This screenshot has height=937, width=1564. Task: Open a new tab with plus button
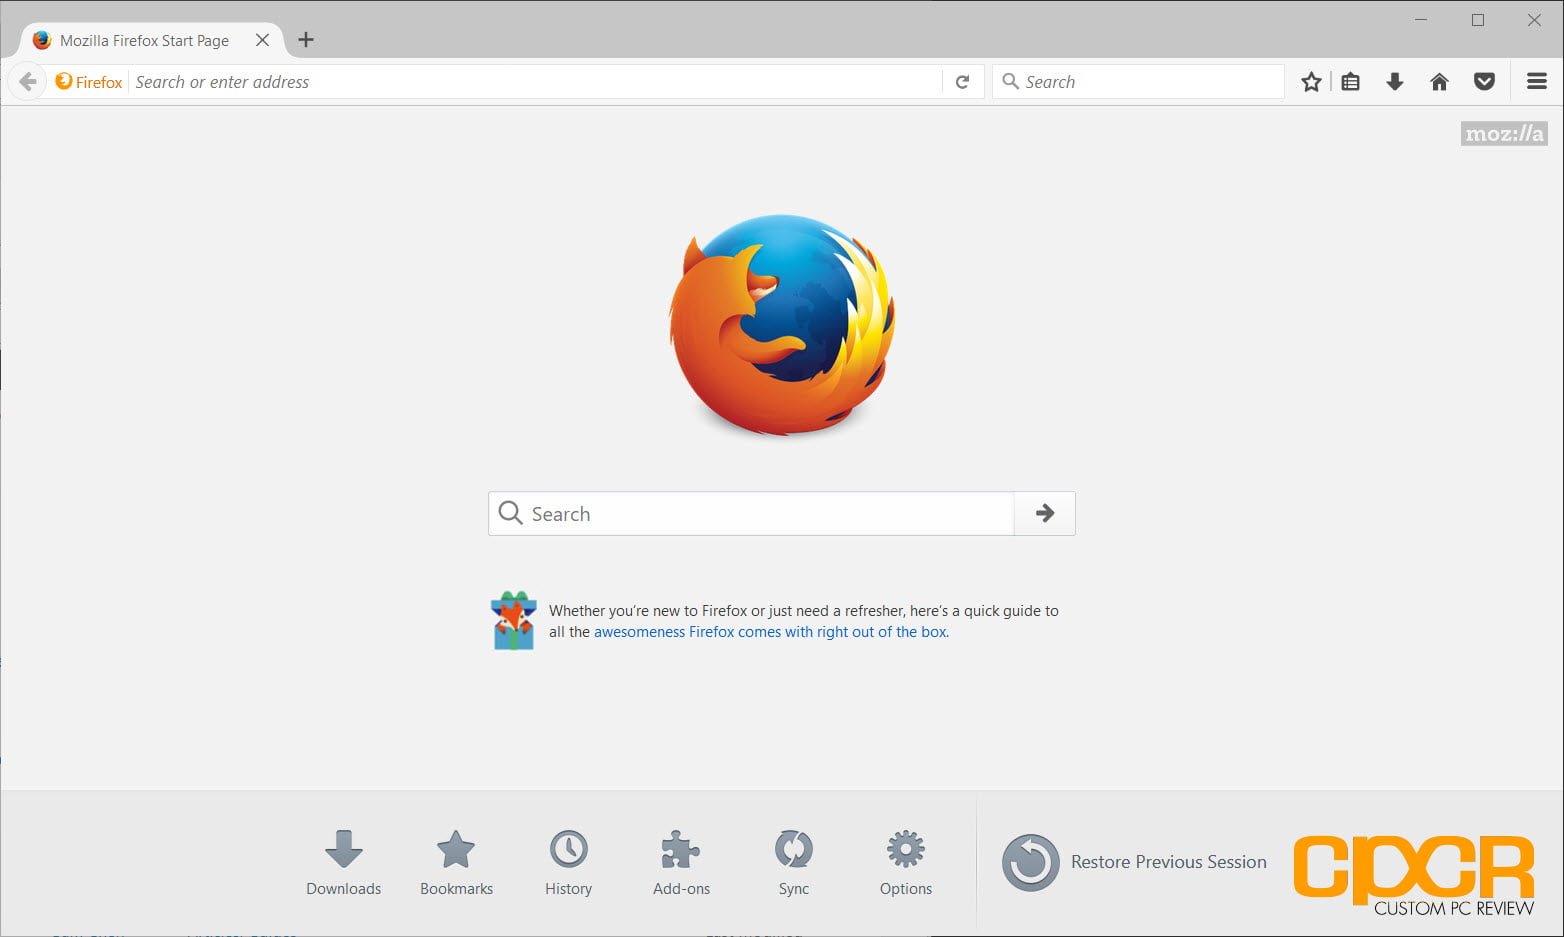[x=306, y=40]
